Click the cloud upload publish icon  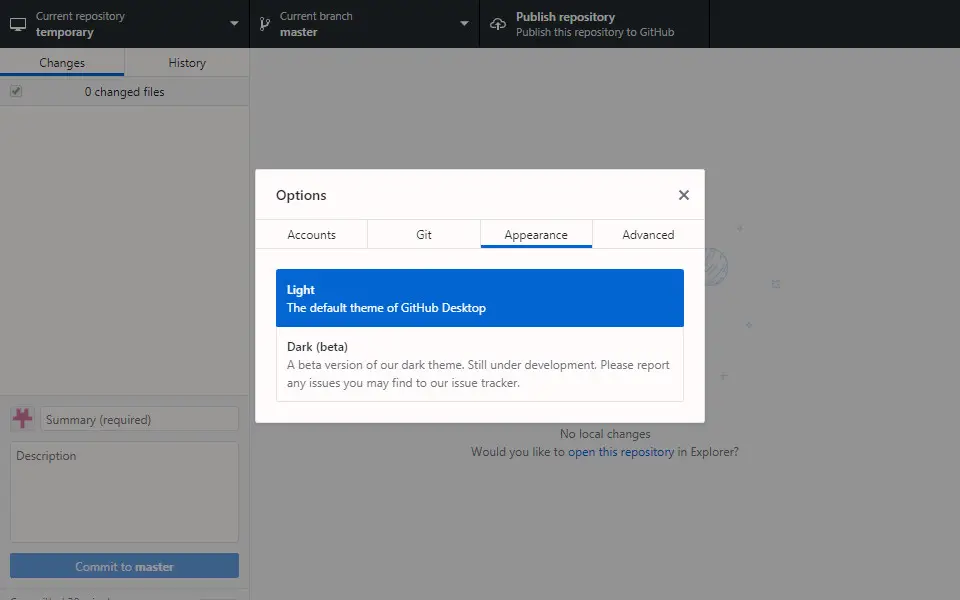pos(498,24)
